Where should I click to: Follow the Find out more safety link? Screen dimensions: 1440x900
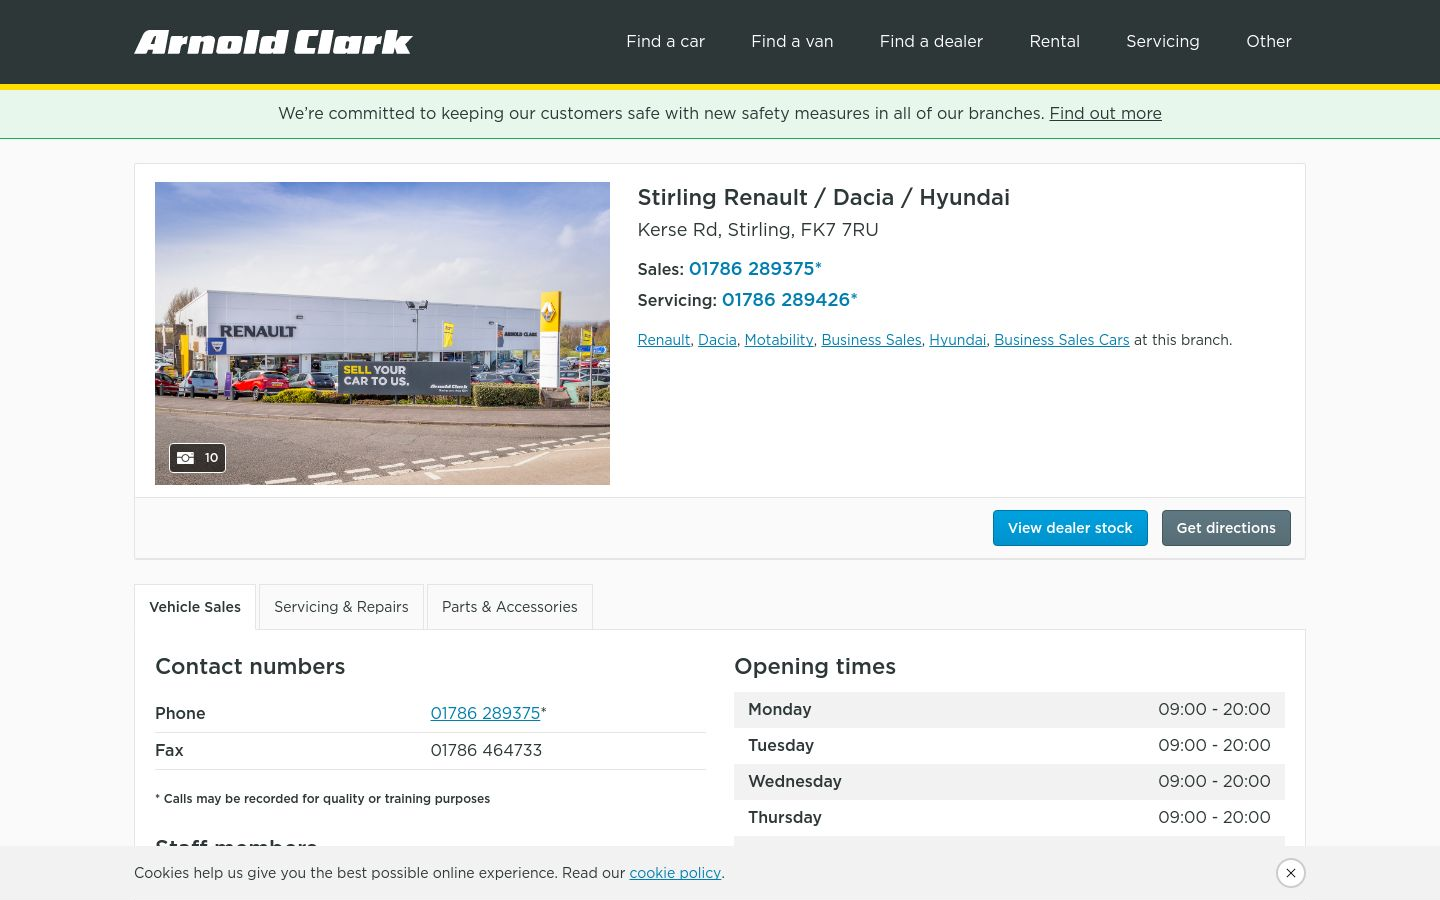[1105, 114]
